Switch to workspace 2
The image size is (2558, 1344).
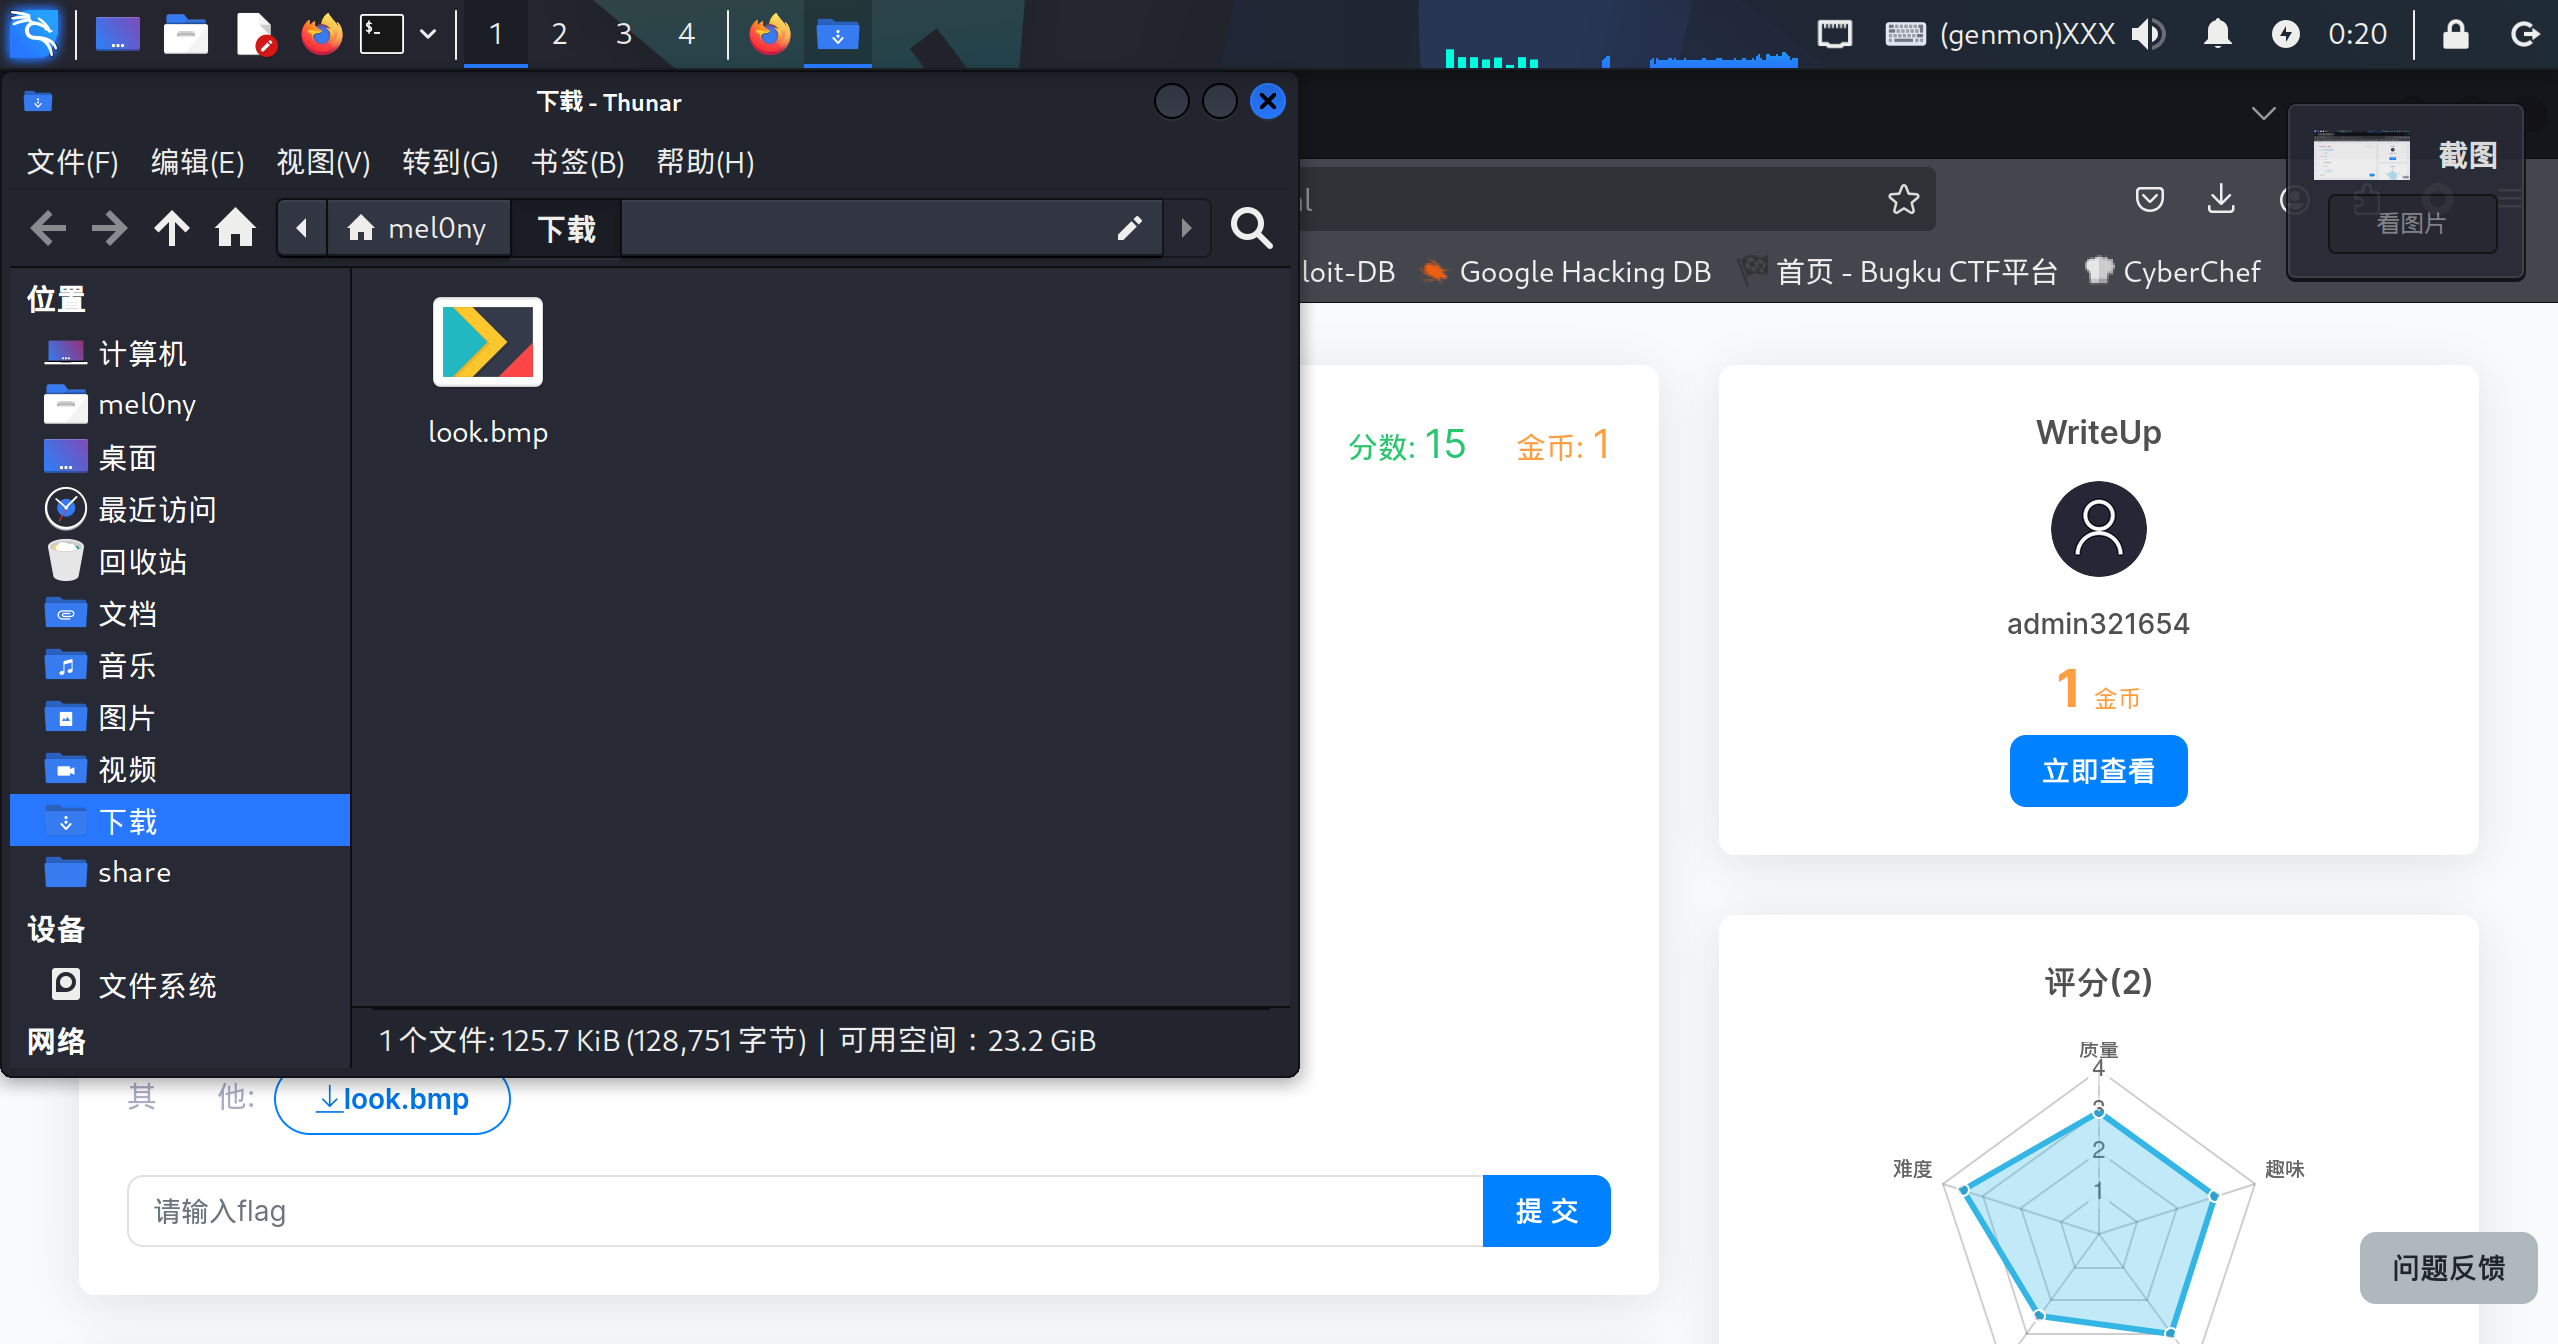559,34
